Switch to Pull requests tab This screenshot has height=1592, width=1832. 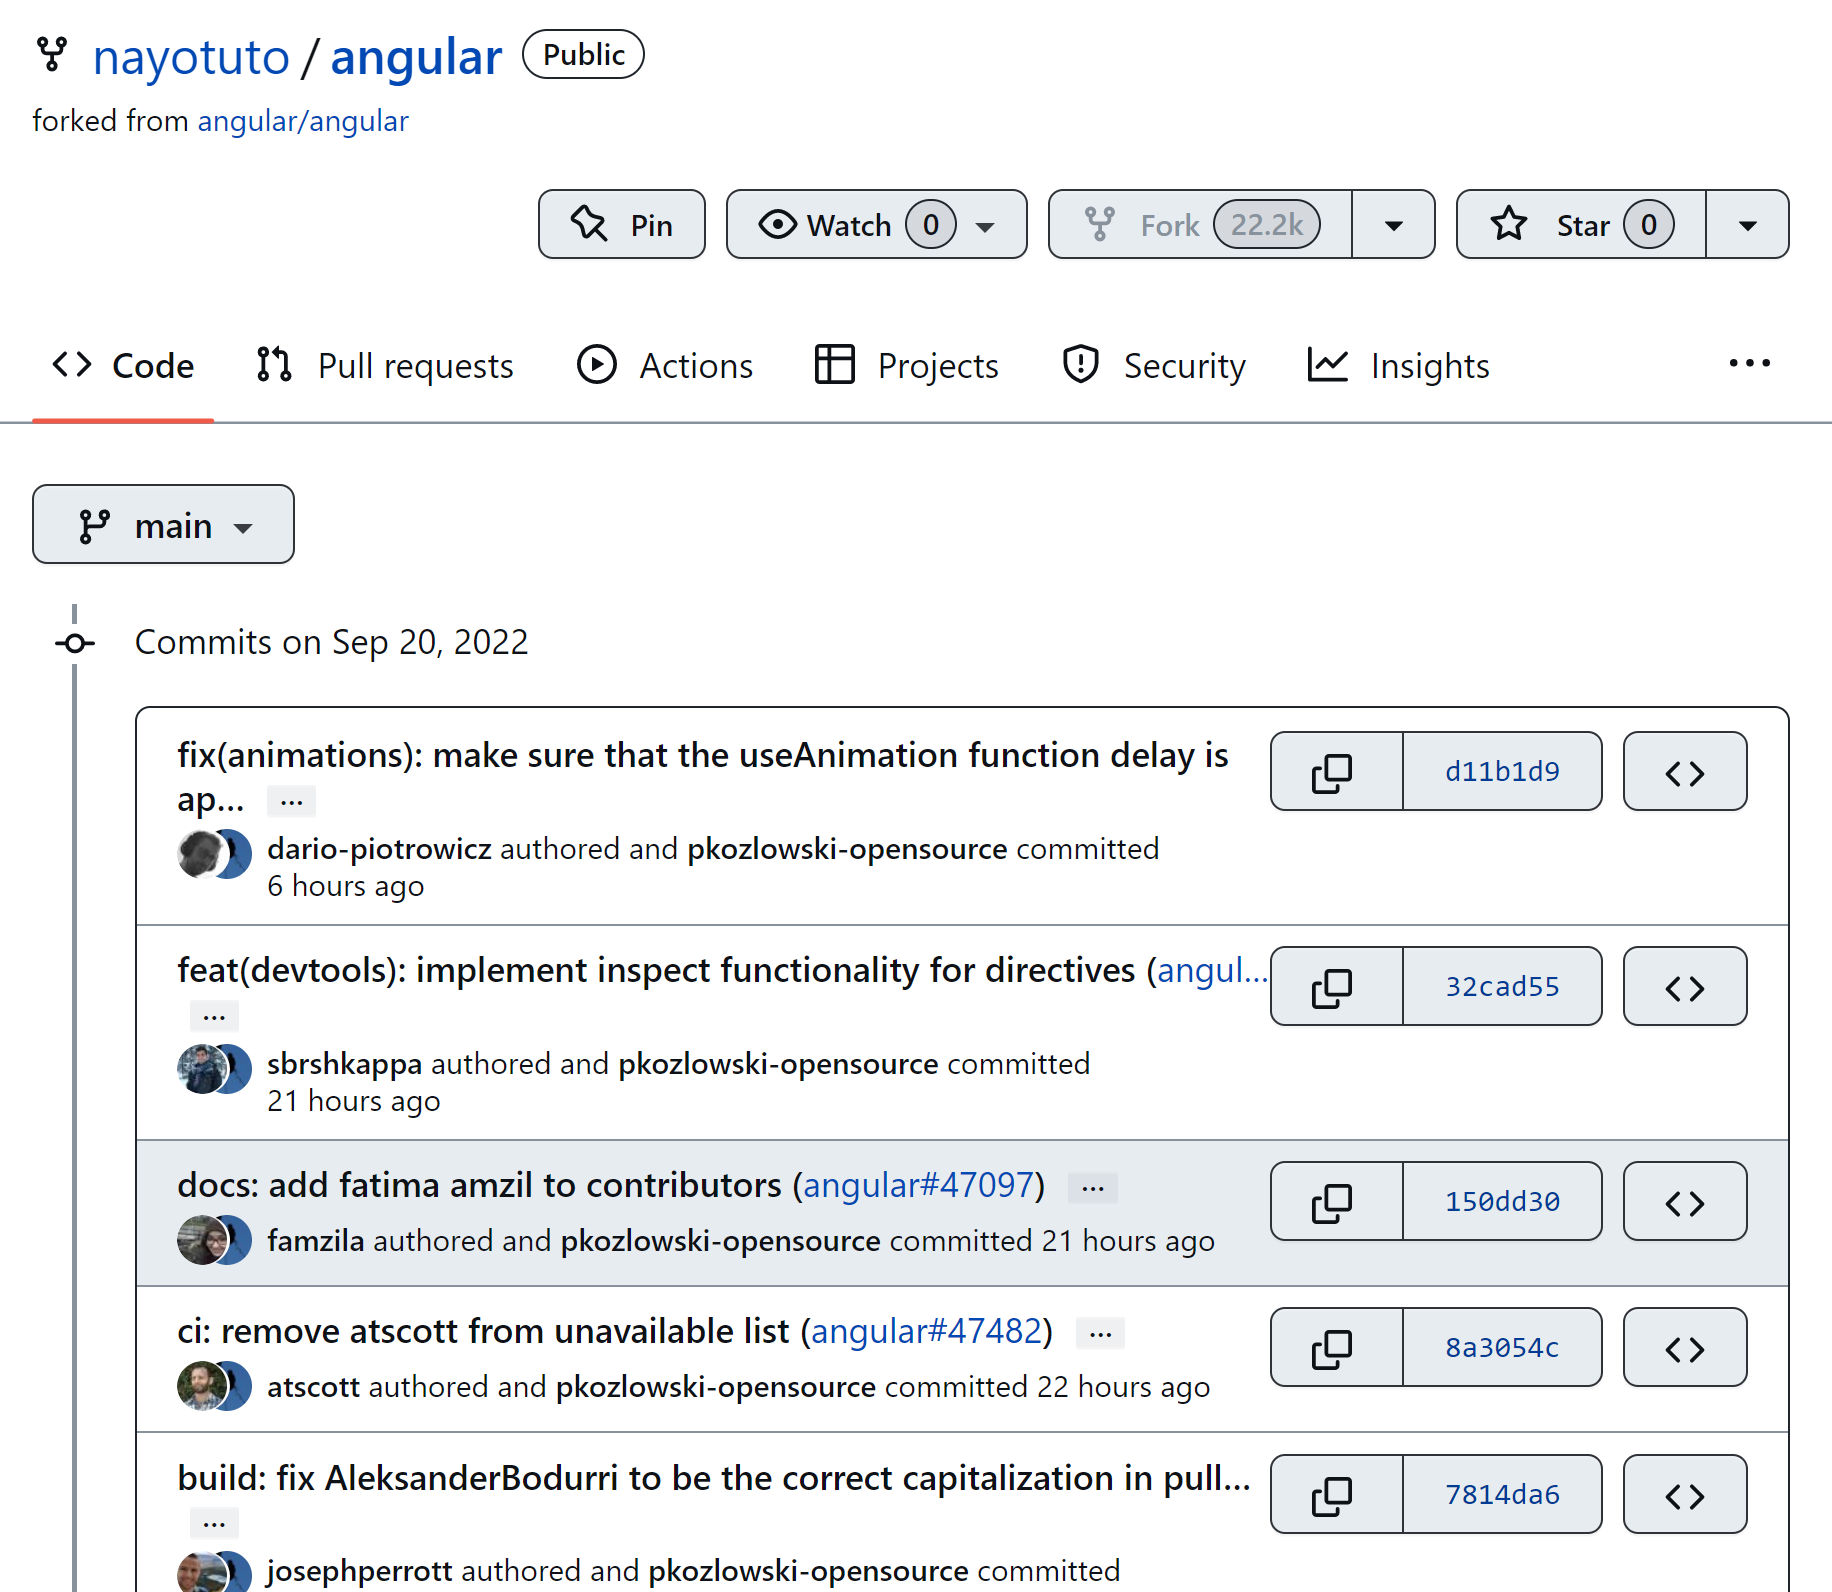[385, 365]
